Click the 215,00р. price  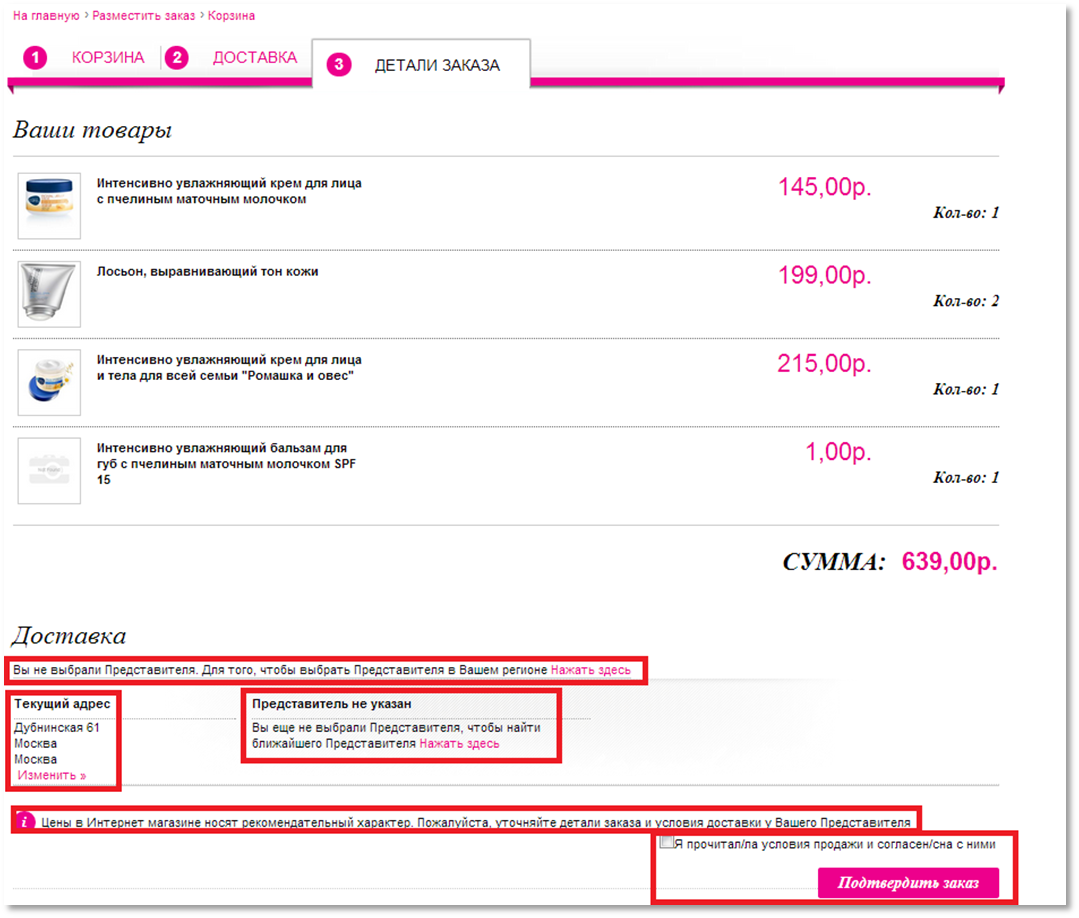[x=824, y=363]
